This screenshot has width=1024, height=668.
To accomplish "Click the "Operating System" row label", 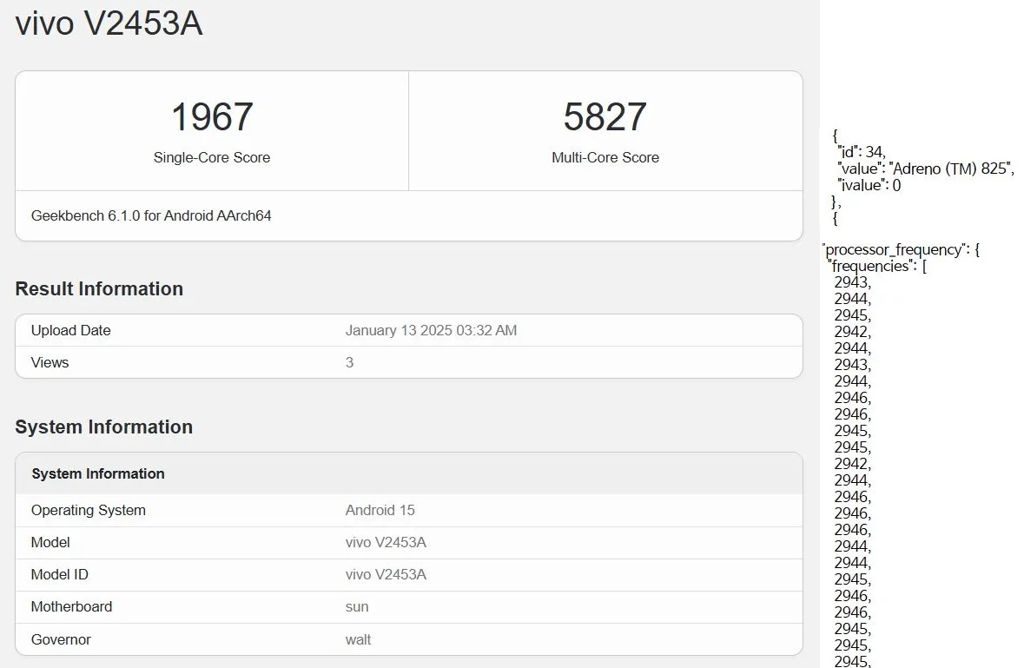I will 88,510.
